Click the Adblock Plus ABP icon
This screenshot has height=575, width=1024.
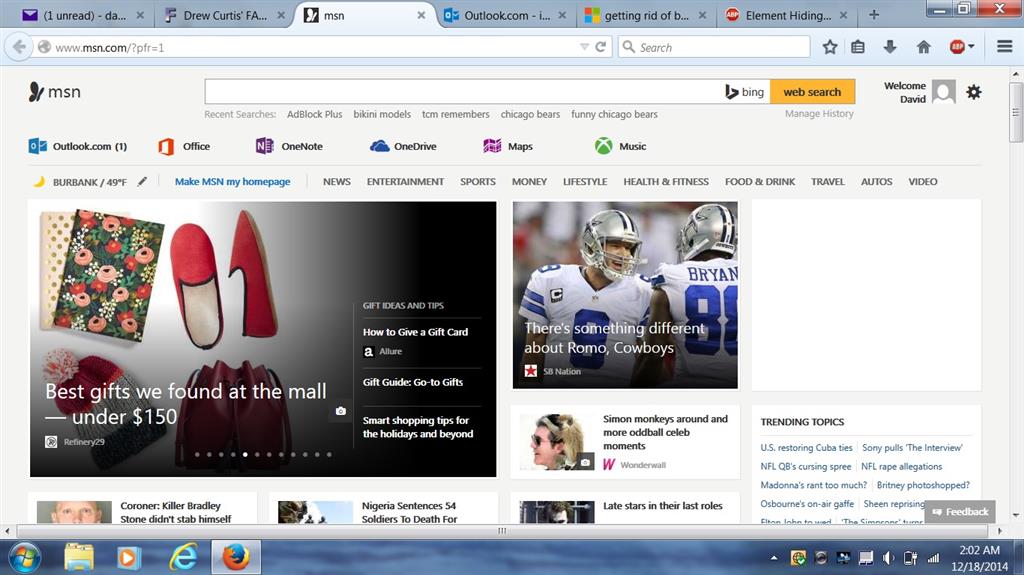point(957,47)
